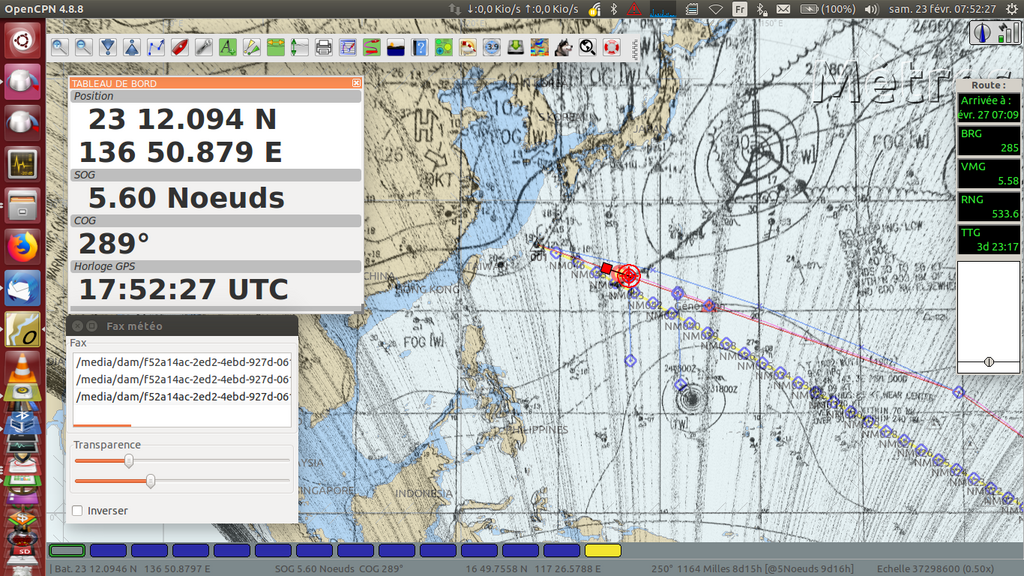
Task: Select the yellow chart bar segment
Action: tap(602, 550)
